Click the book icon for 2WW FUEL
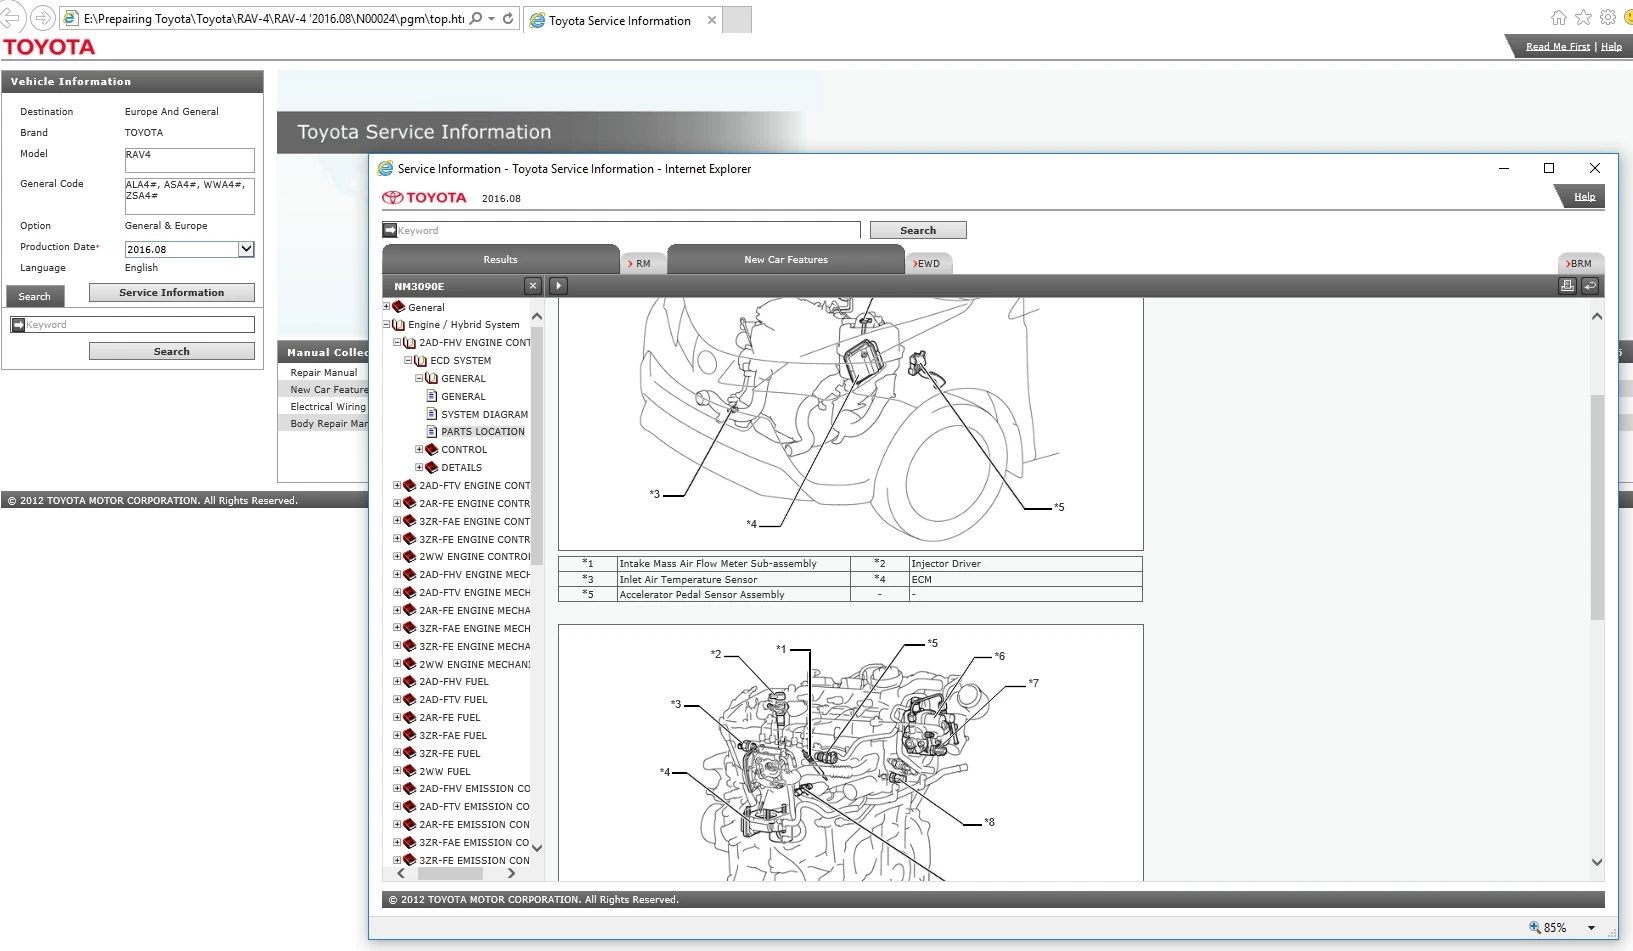 (x=409, y=771)
